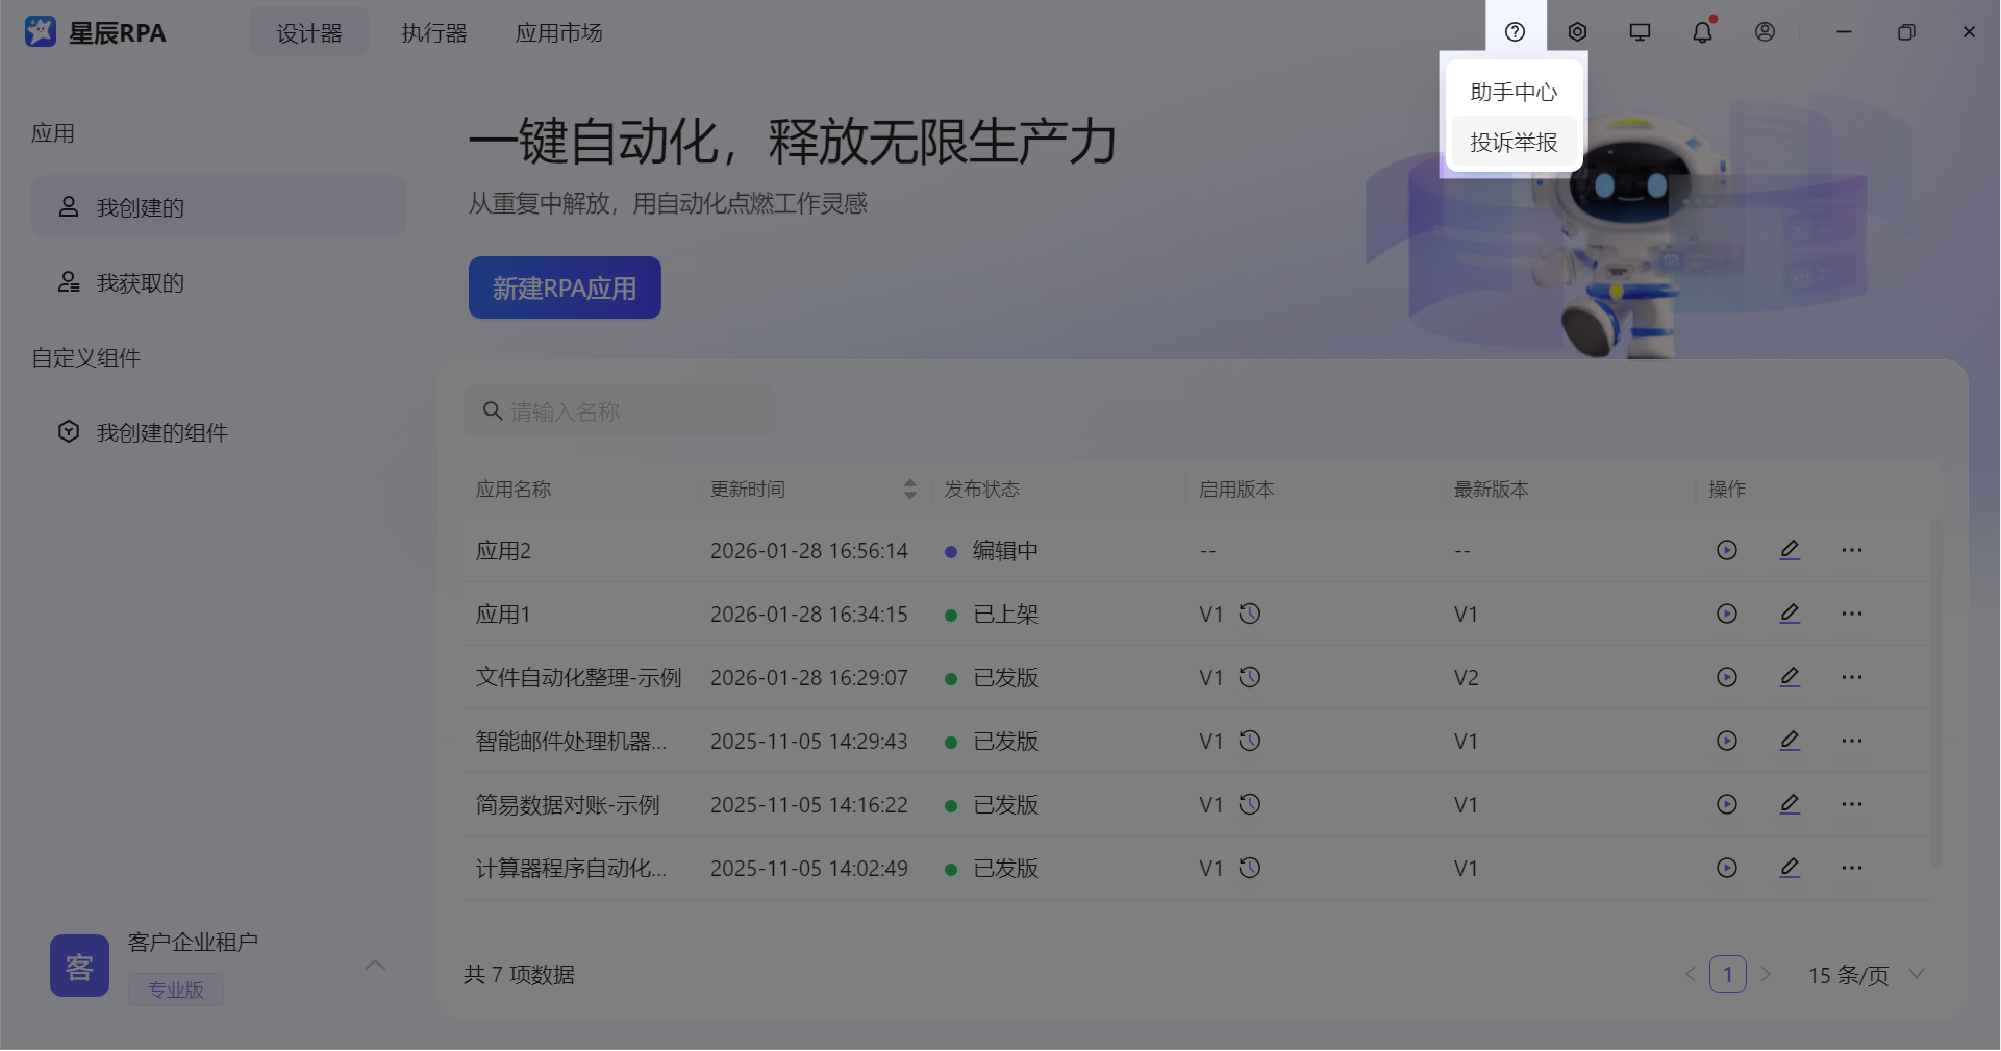Sort the table by 更新时间
Image resolution: width=2001 pixels, height=1051 pixels.
click(x=909, y=489)
